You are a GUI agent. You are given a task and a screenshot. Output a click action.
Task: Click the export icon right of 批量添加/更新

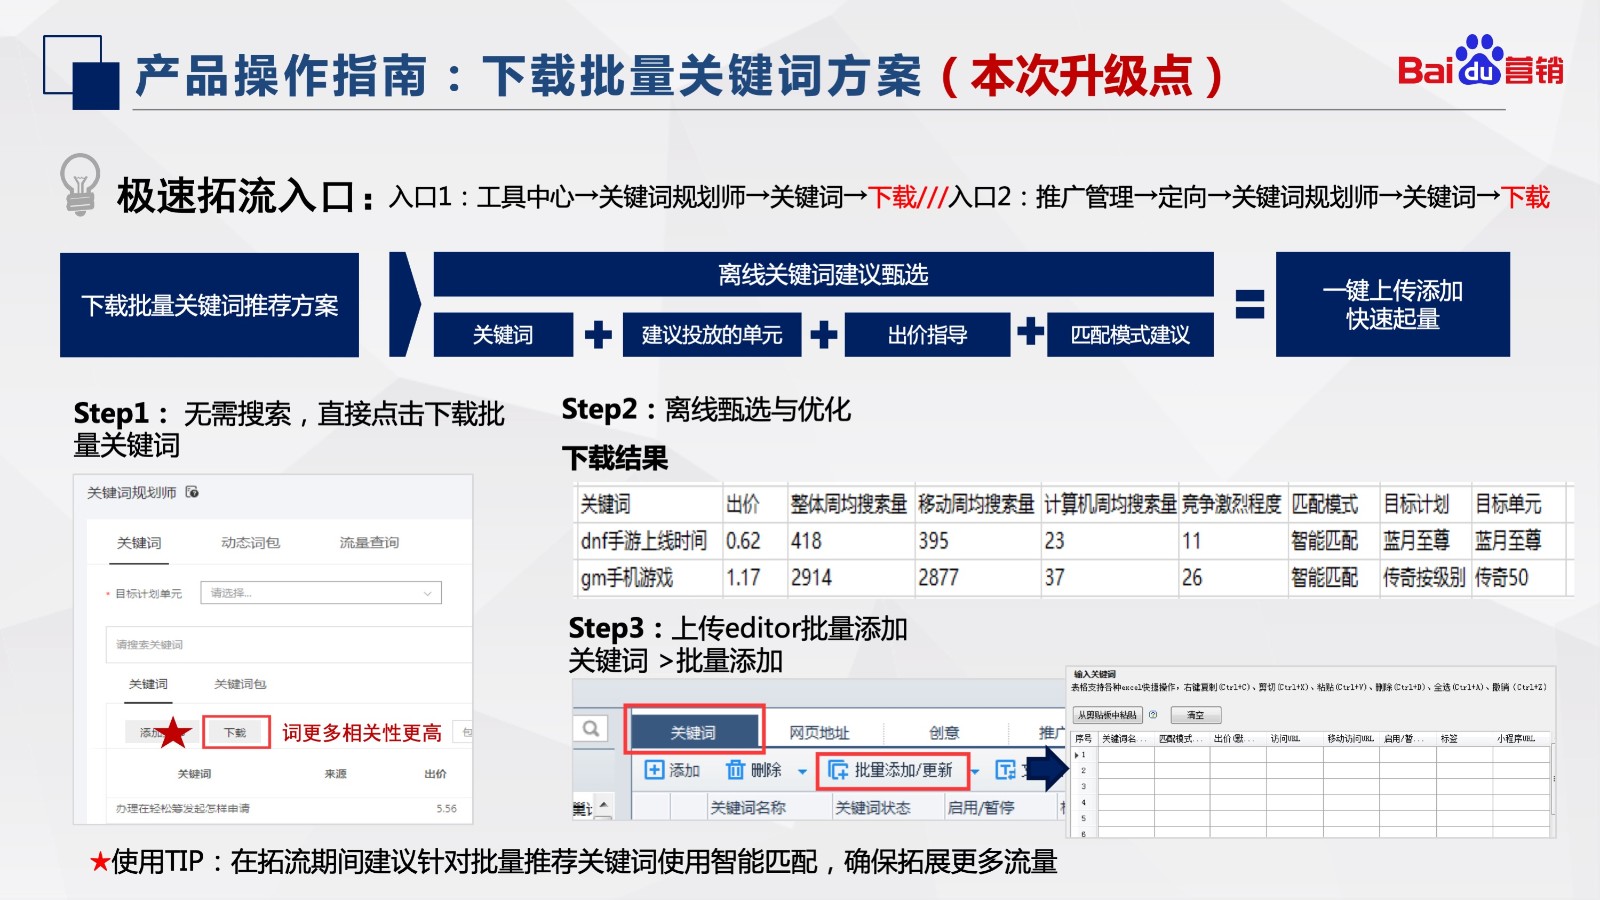pos(1004,771)
